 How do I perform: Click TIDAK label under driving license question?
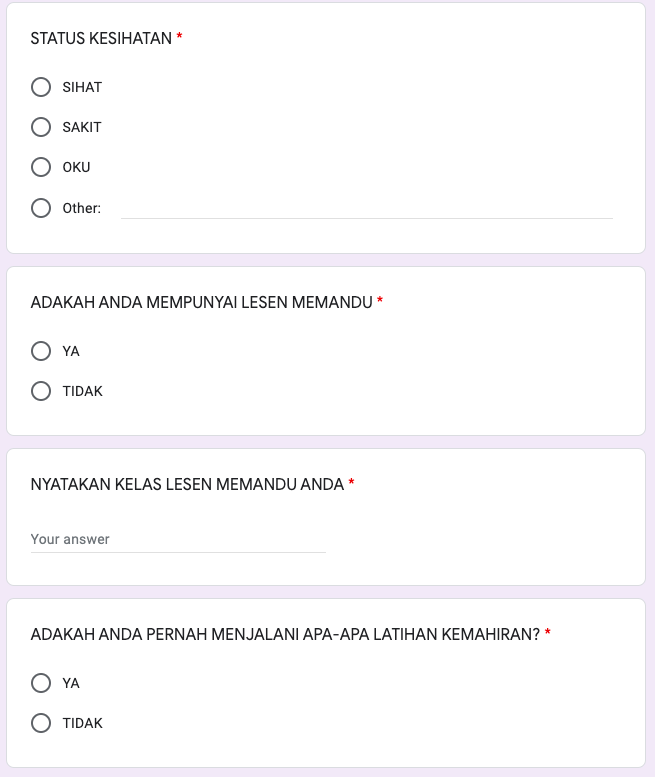coord(82,391)
